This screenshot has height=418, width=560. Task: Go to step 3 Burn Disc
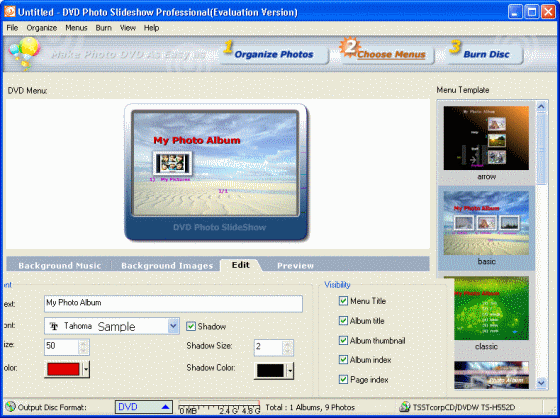[x=484, y=54]
